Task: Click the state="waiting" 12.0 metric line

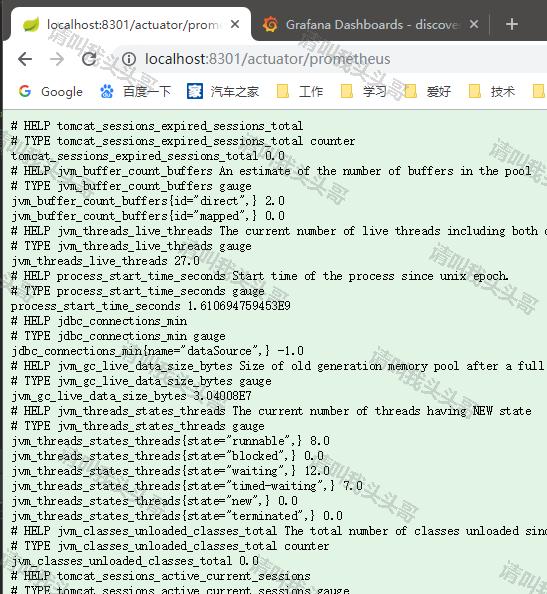Action: click(x=170, y=471)
